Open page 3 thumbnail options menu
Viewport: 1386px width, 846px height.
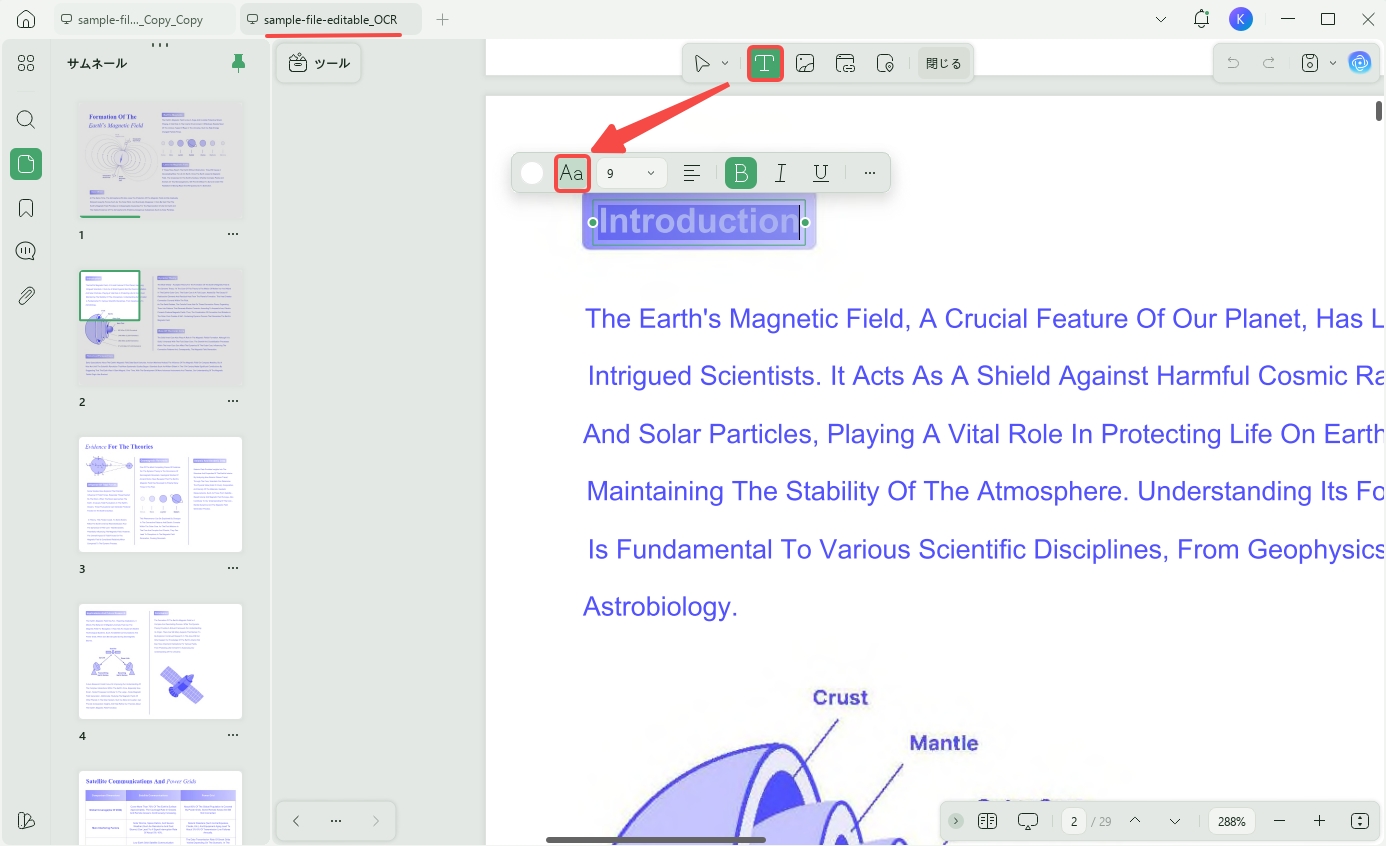pyautogui.click(x=233, y=568)
